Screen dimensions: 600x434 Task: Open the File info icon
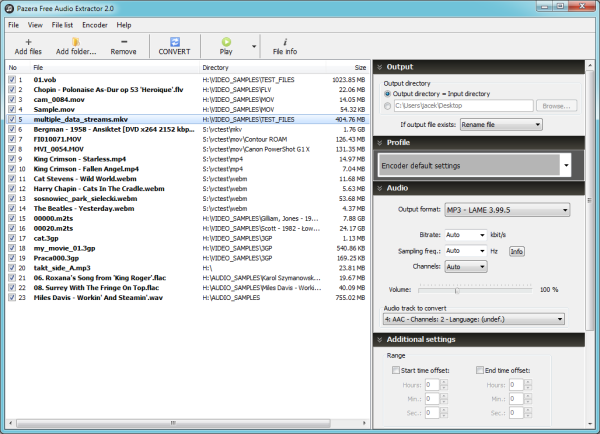click(x=285, y=42)
